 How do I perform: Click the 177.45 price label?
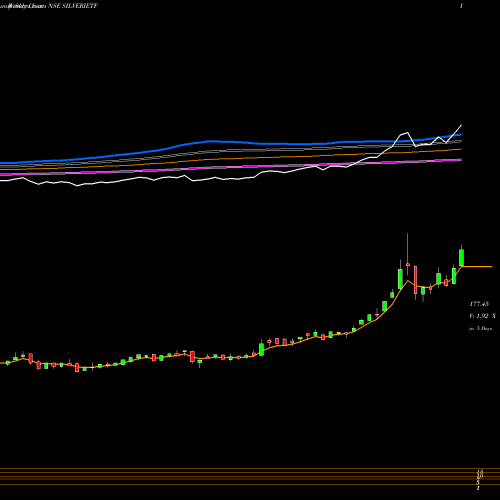pos(479,304)
